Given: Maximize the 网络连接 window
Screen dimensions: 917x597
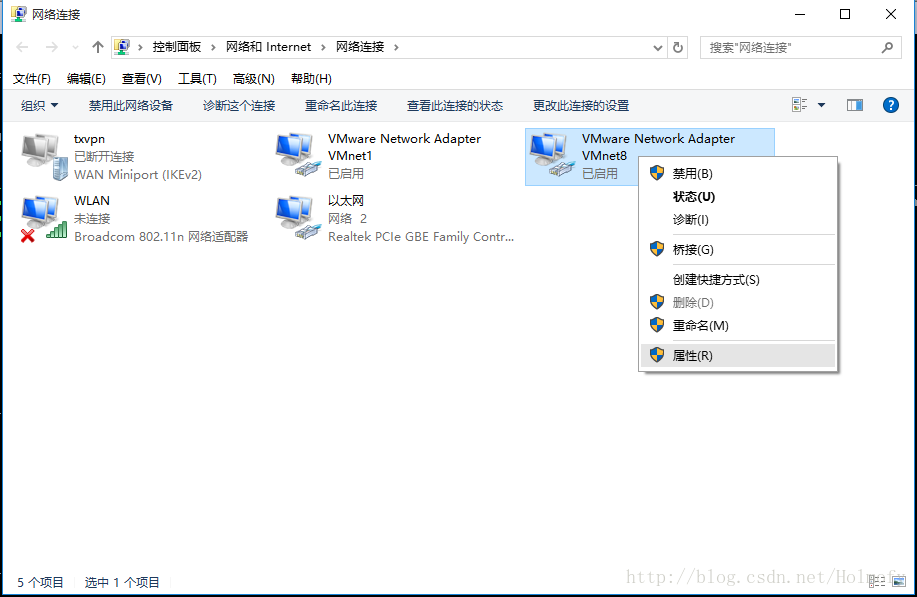Looking at the screenshot, I should click(845, 14).
